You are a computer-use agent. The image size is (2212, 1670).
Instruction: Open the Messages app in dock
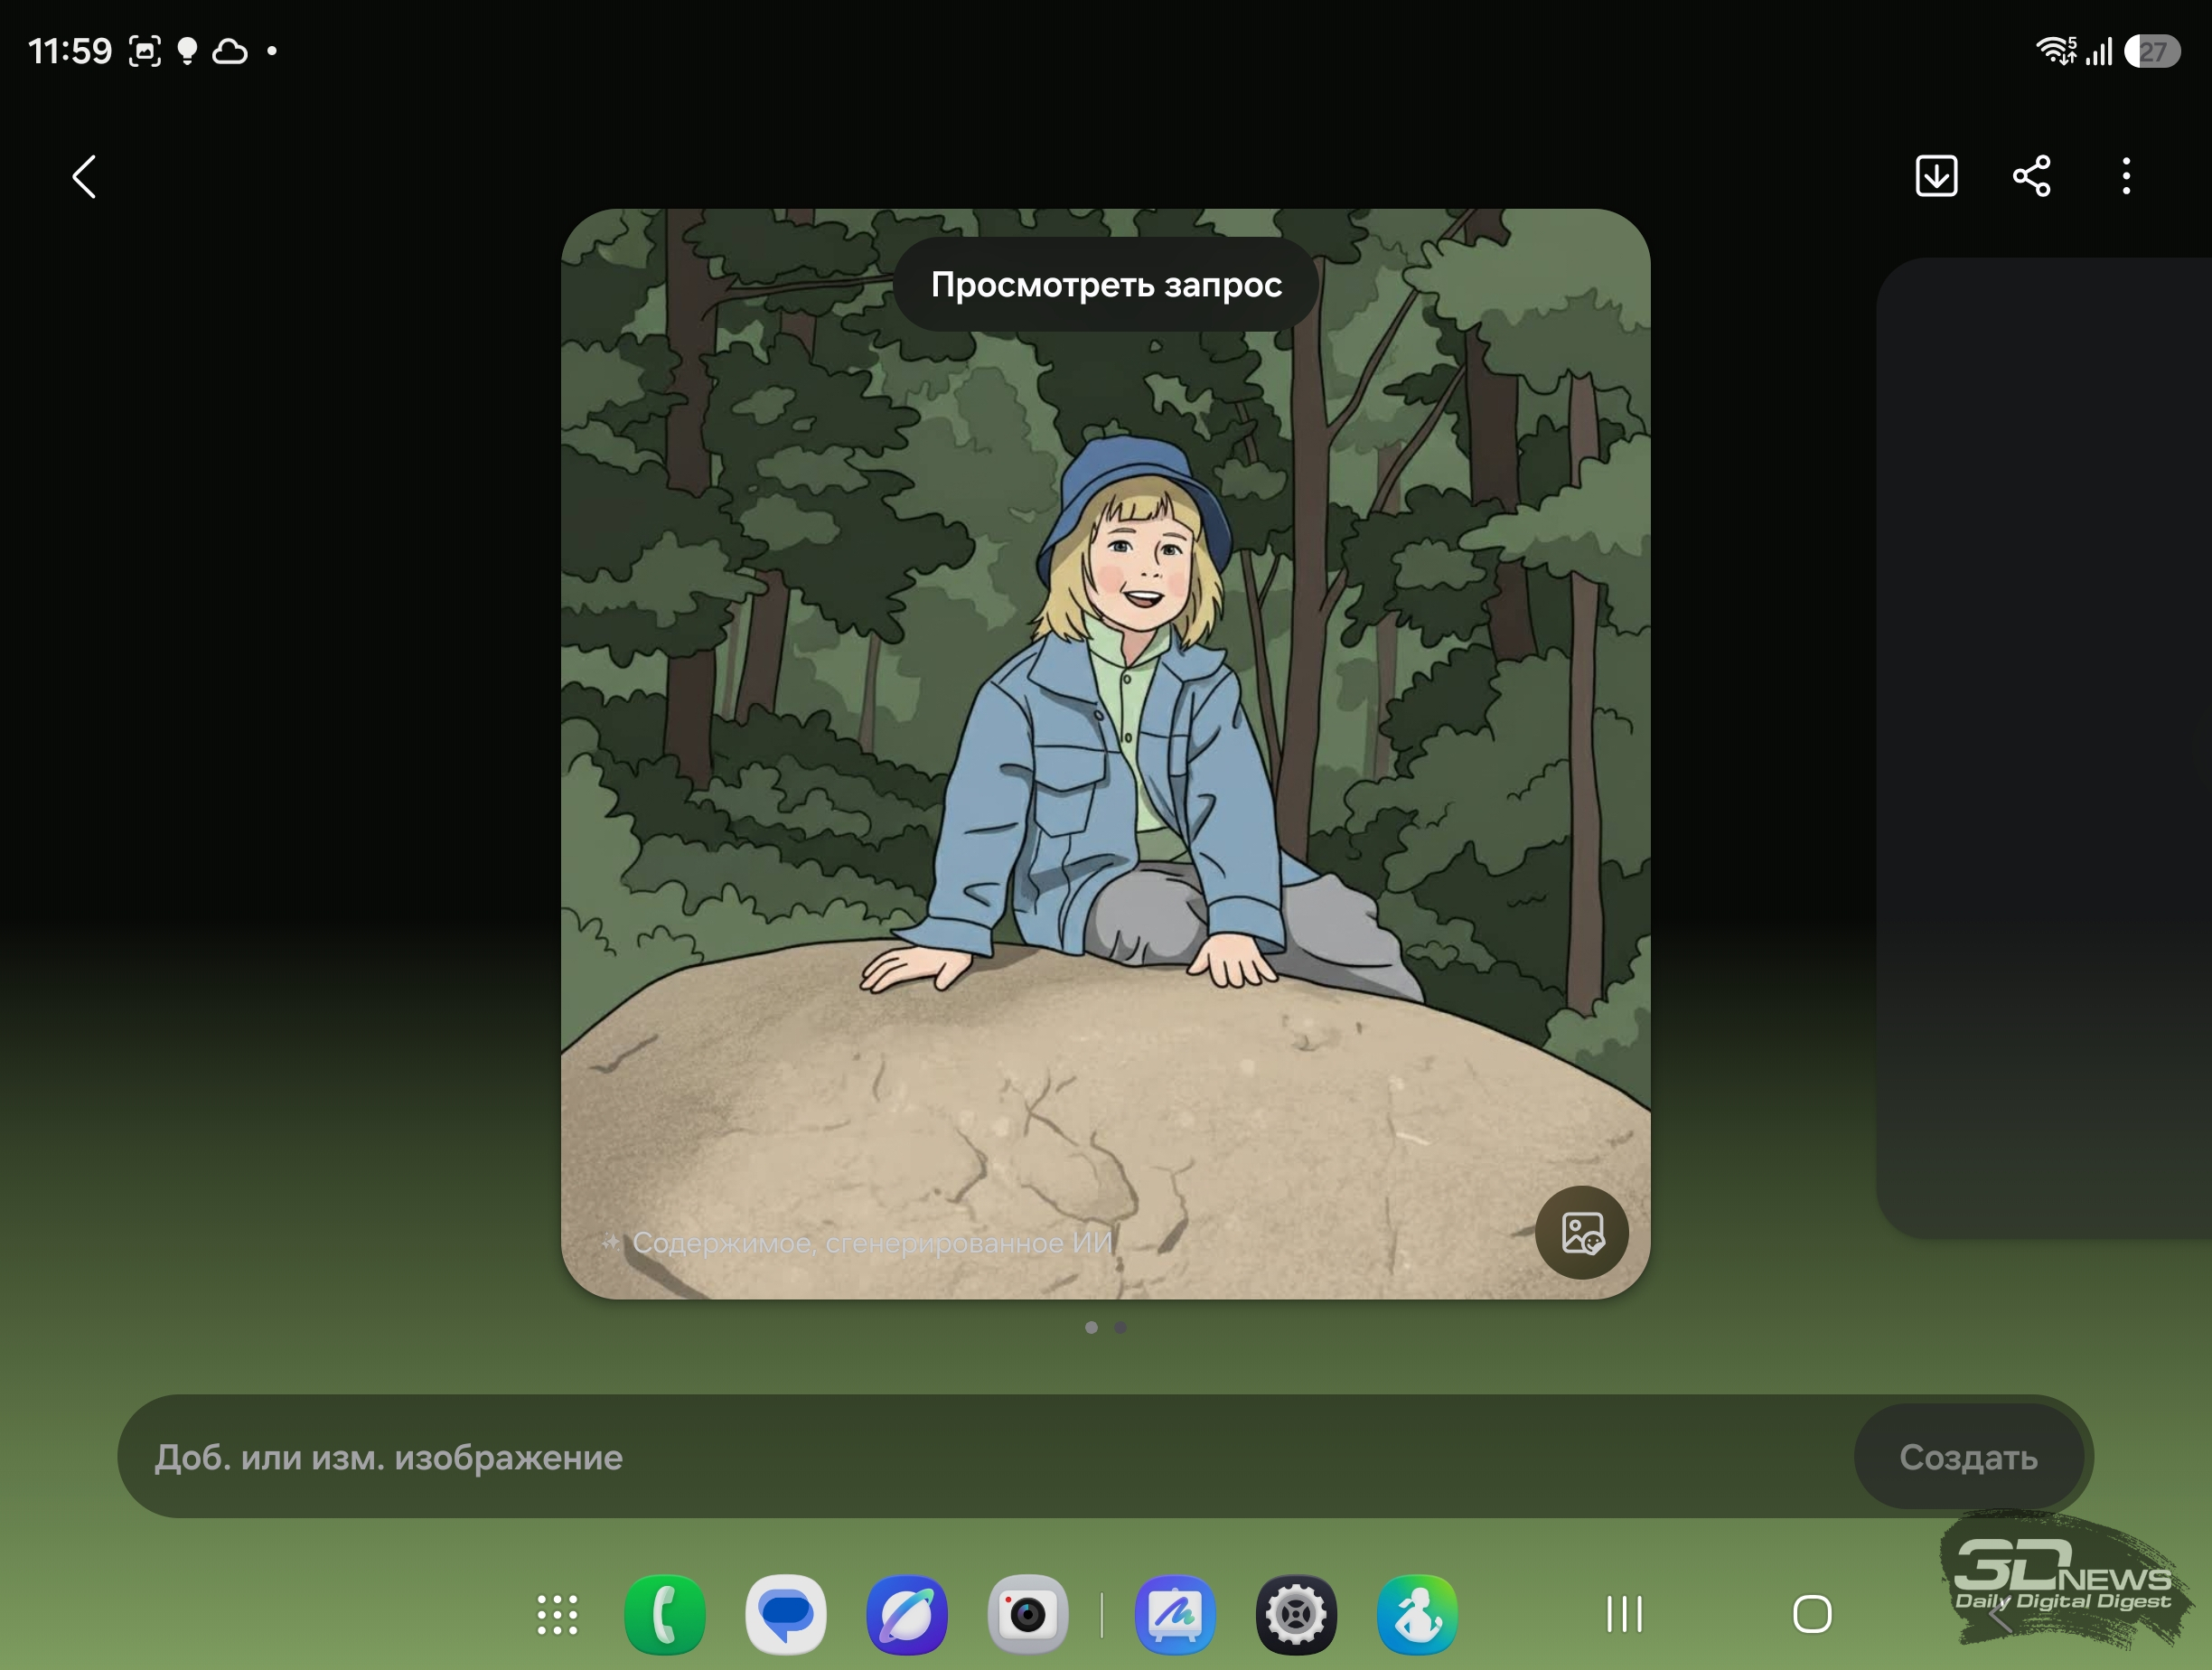click(786, 1615)
